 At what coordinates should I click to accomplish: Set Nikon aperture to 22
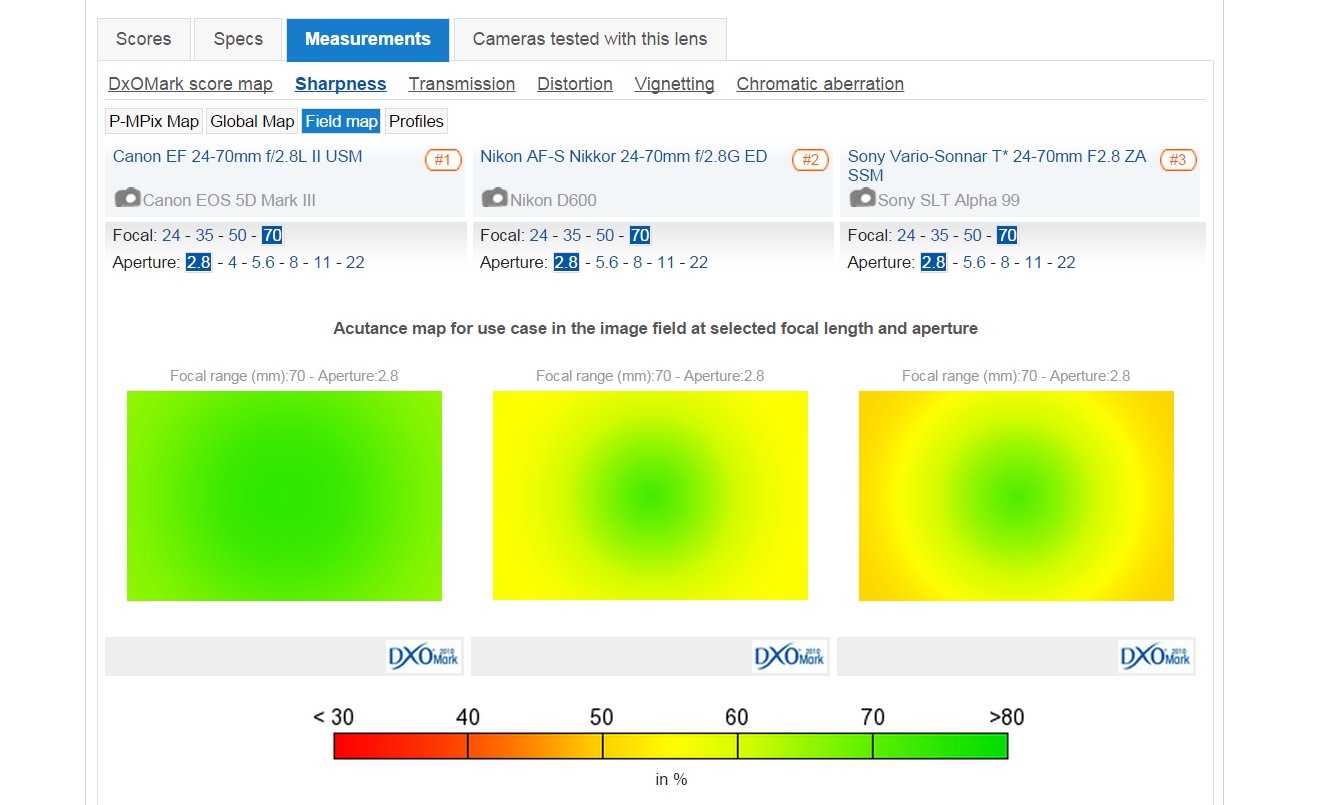pyautogui.click(x=698, y=262)
